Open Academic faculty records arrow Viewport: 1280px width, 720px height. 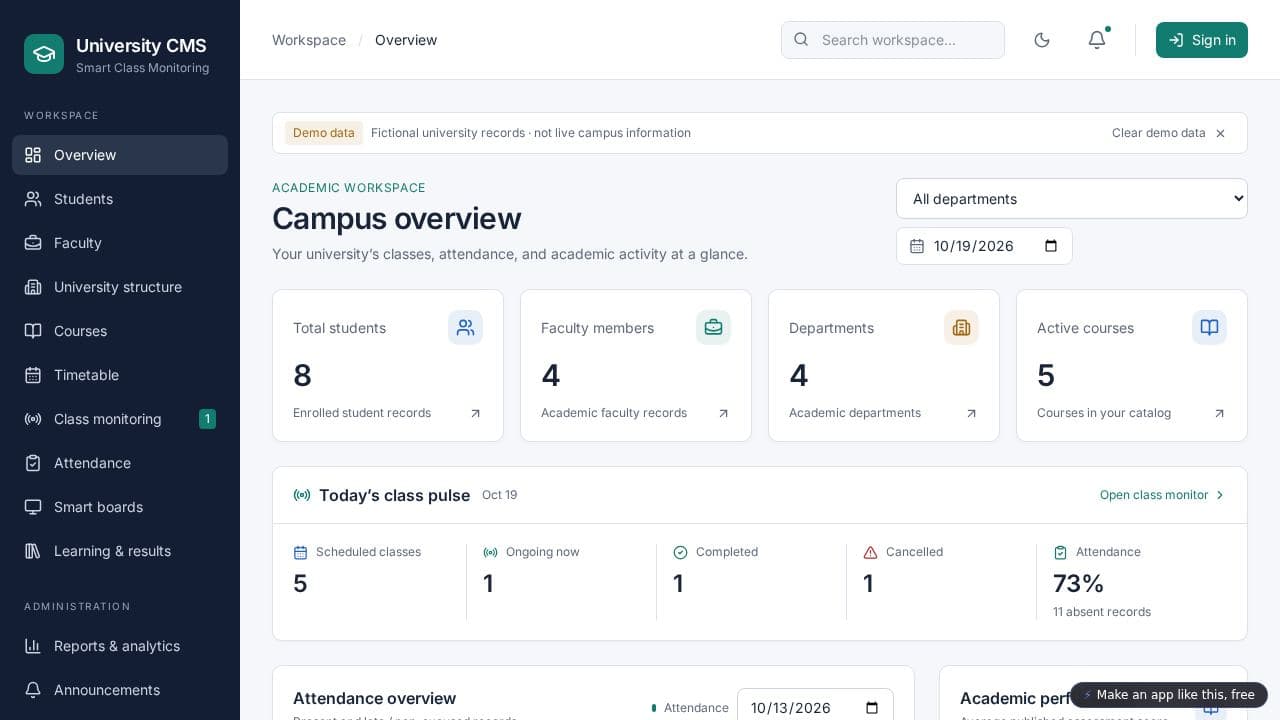(723, 413)
